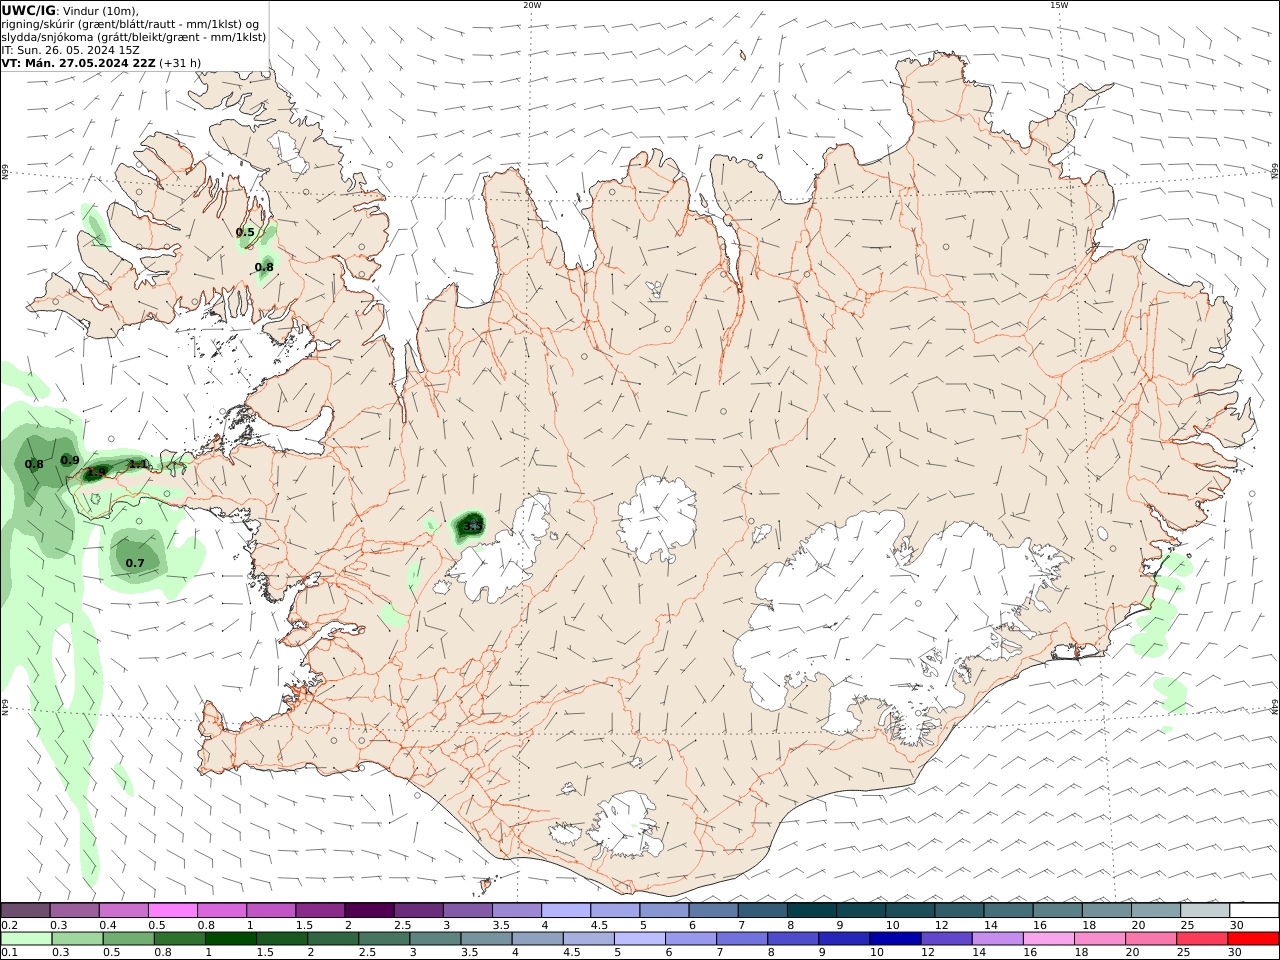Click the bright magenta 0.5 snow swatch

click(x=172, y=910)
